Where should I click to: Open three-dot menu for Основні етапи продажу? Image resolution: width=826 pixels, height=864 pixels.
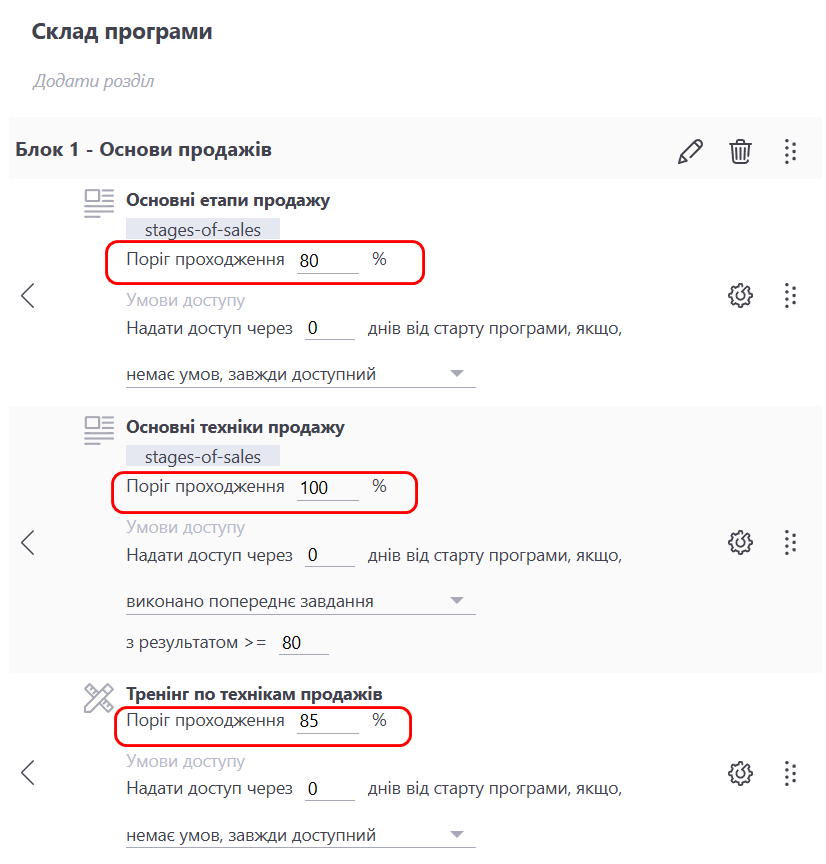point(790,295)
